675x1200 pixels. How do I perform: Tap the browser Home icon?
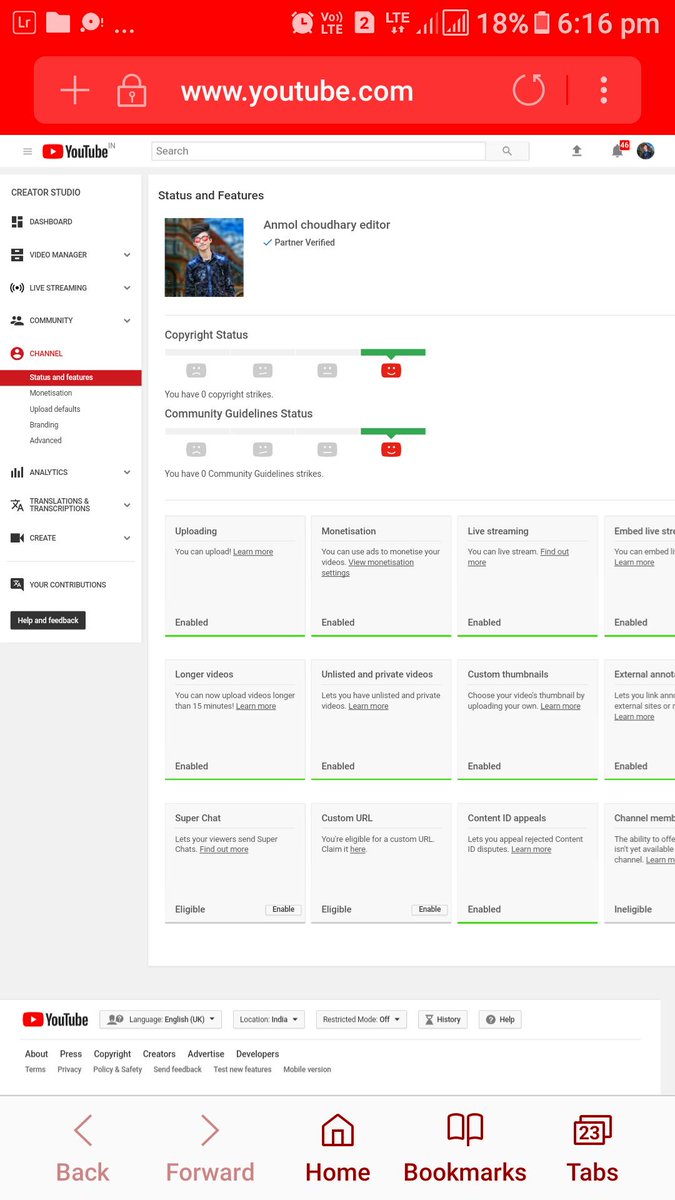pos(338,1130)
